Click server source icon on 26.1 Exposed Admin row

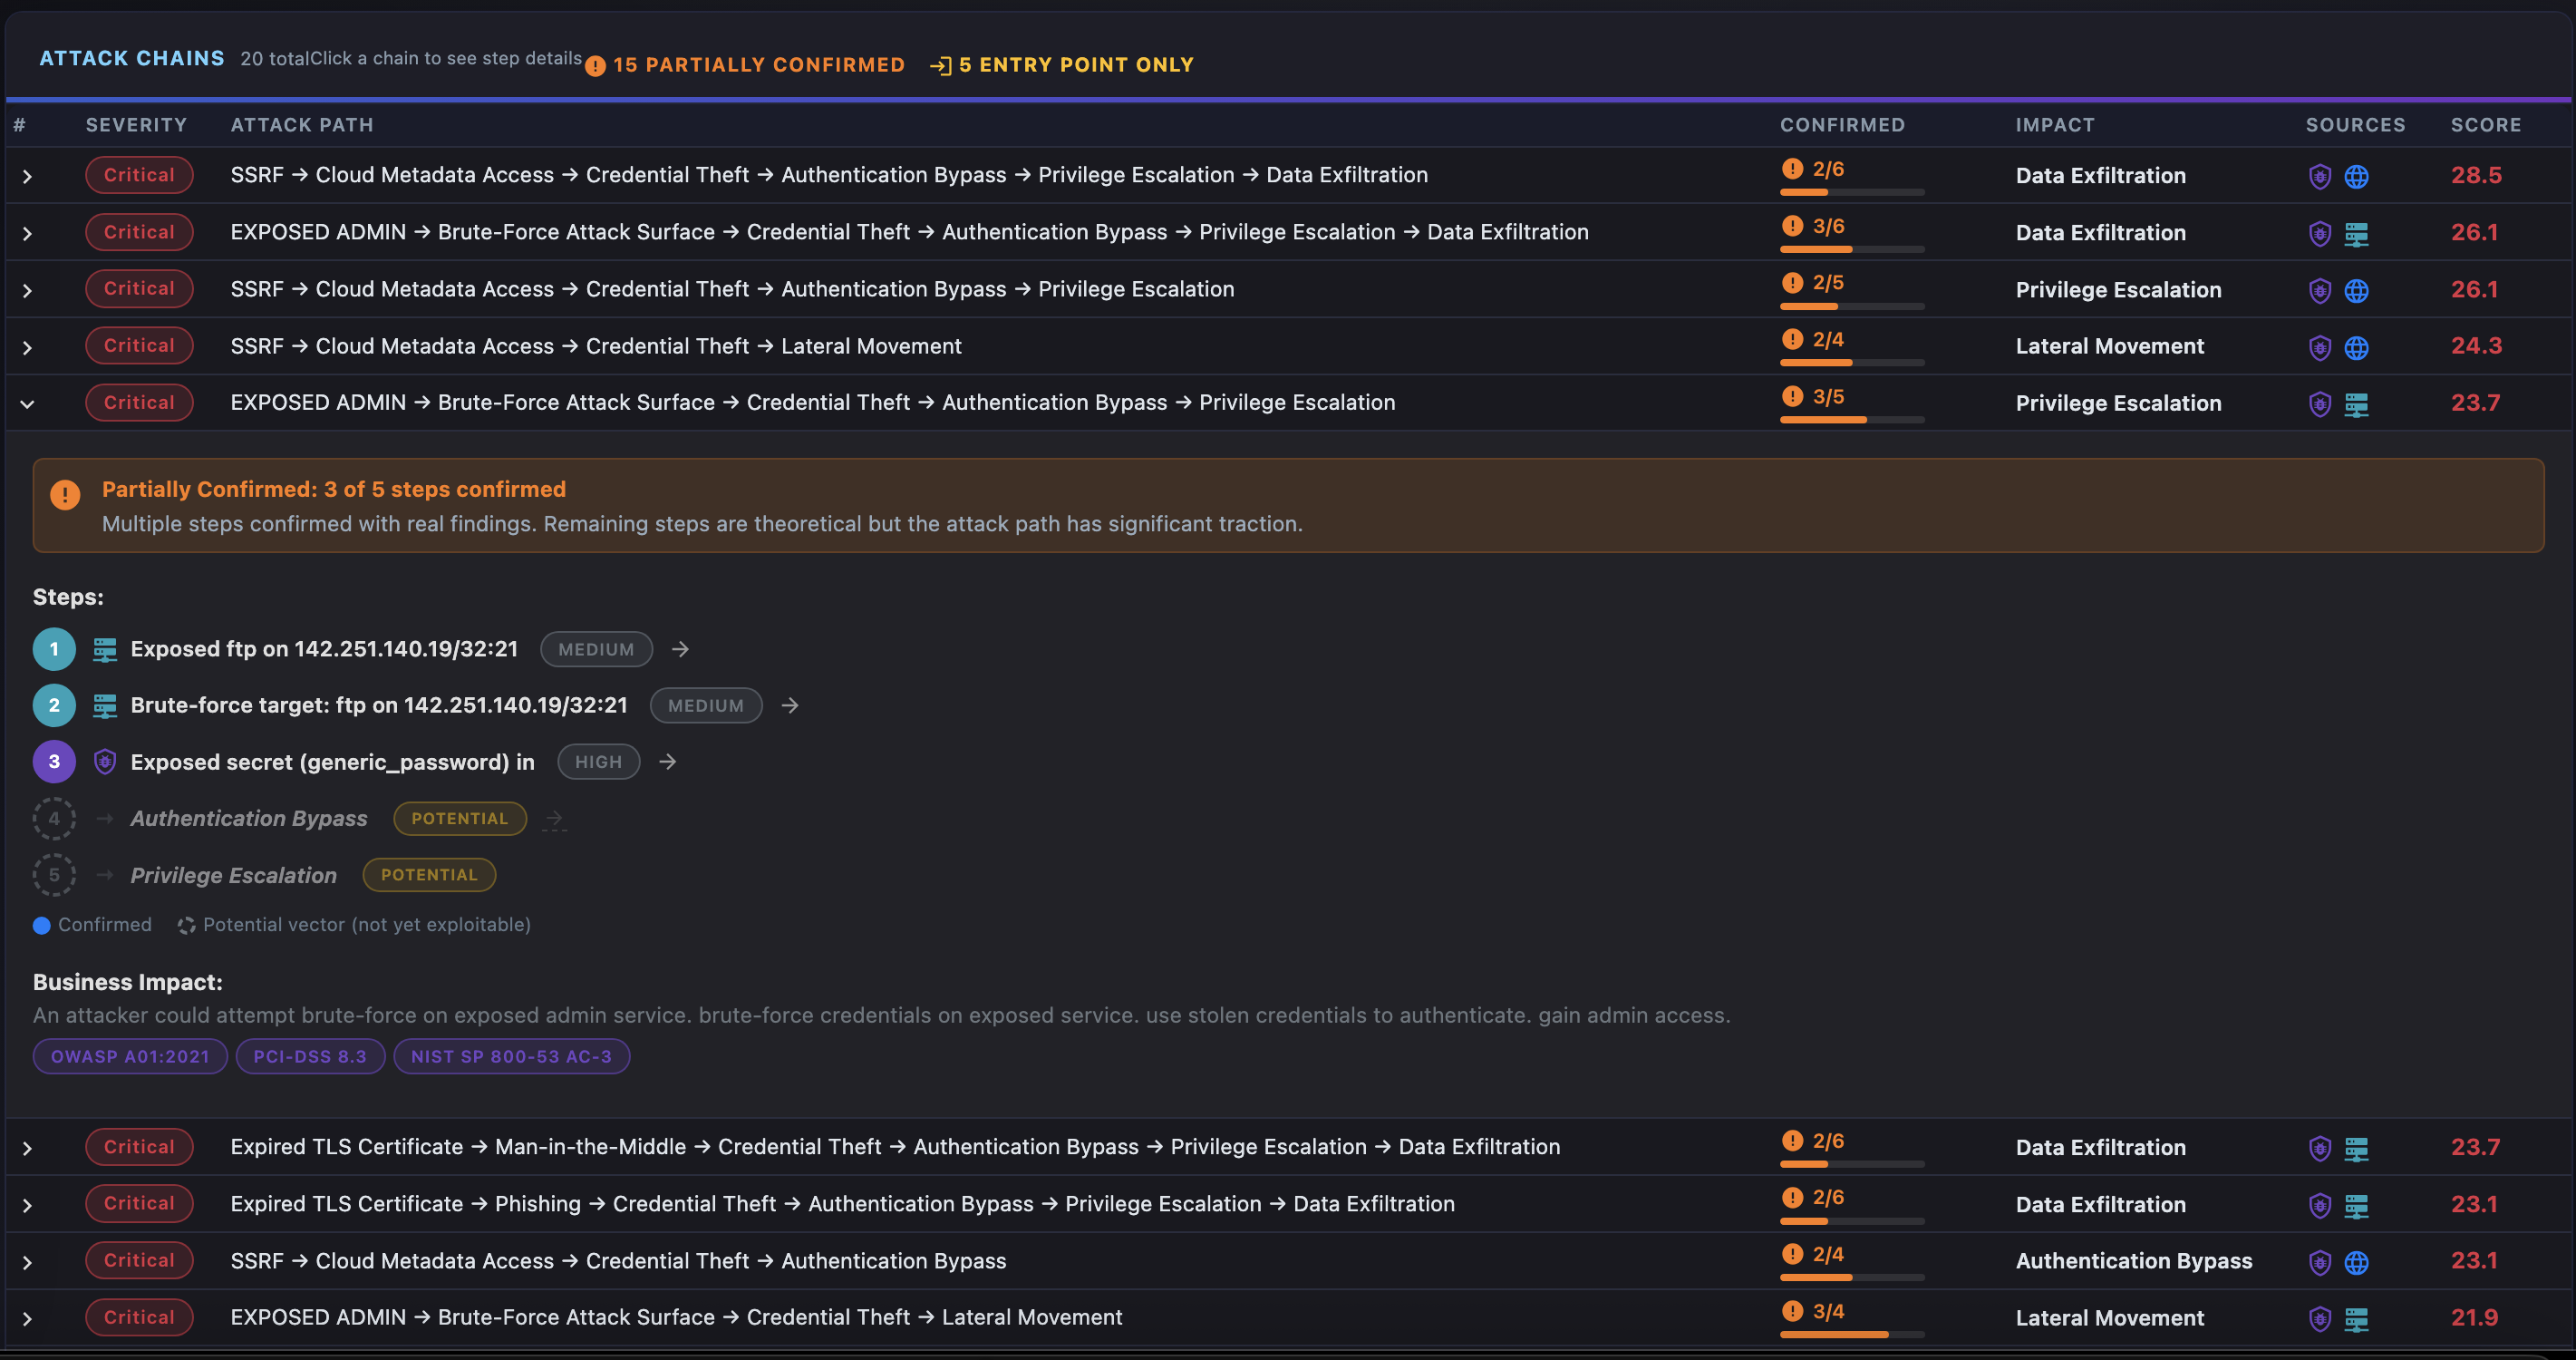(x=2356, y=234)
